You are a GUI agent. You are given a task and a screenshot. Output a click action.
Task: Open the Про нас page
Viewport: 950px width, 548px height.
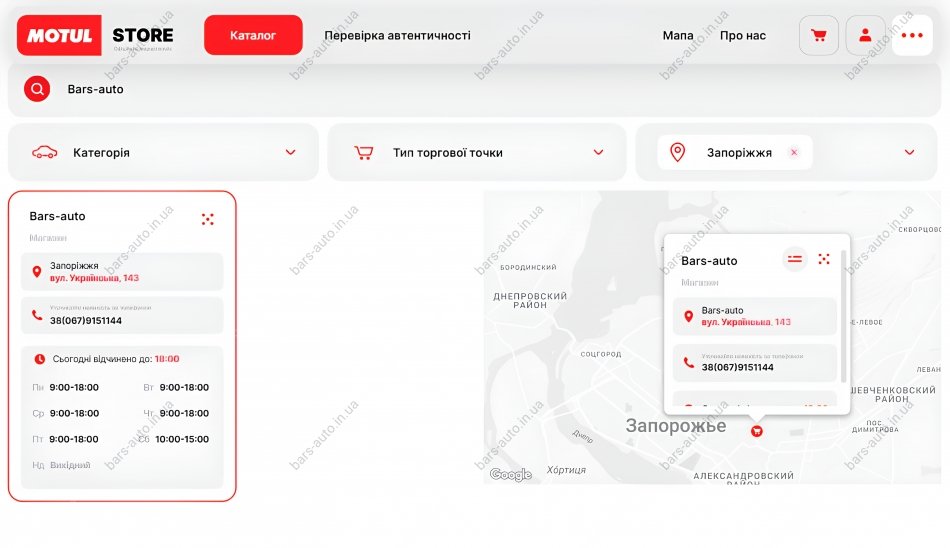click(x=743, y=35)
